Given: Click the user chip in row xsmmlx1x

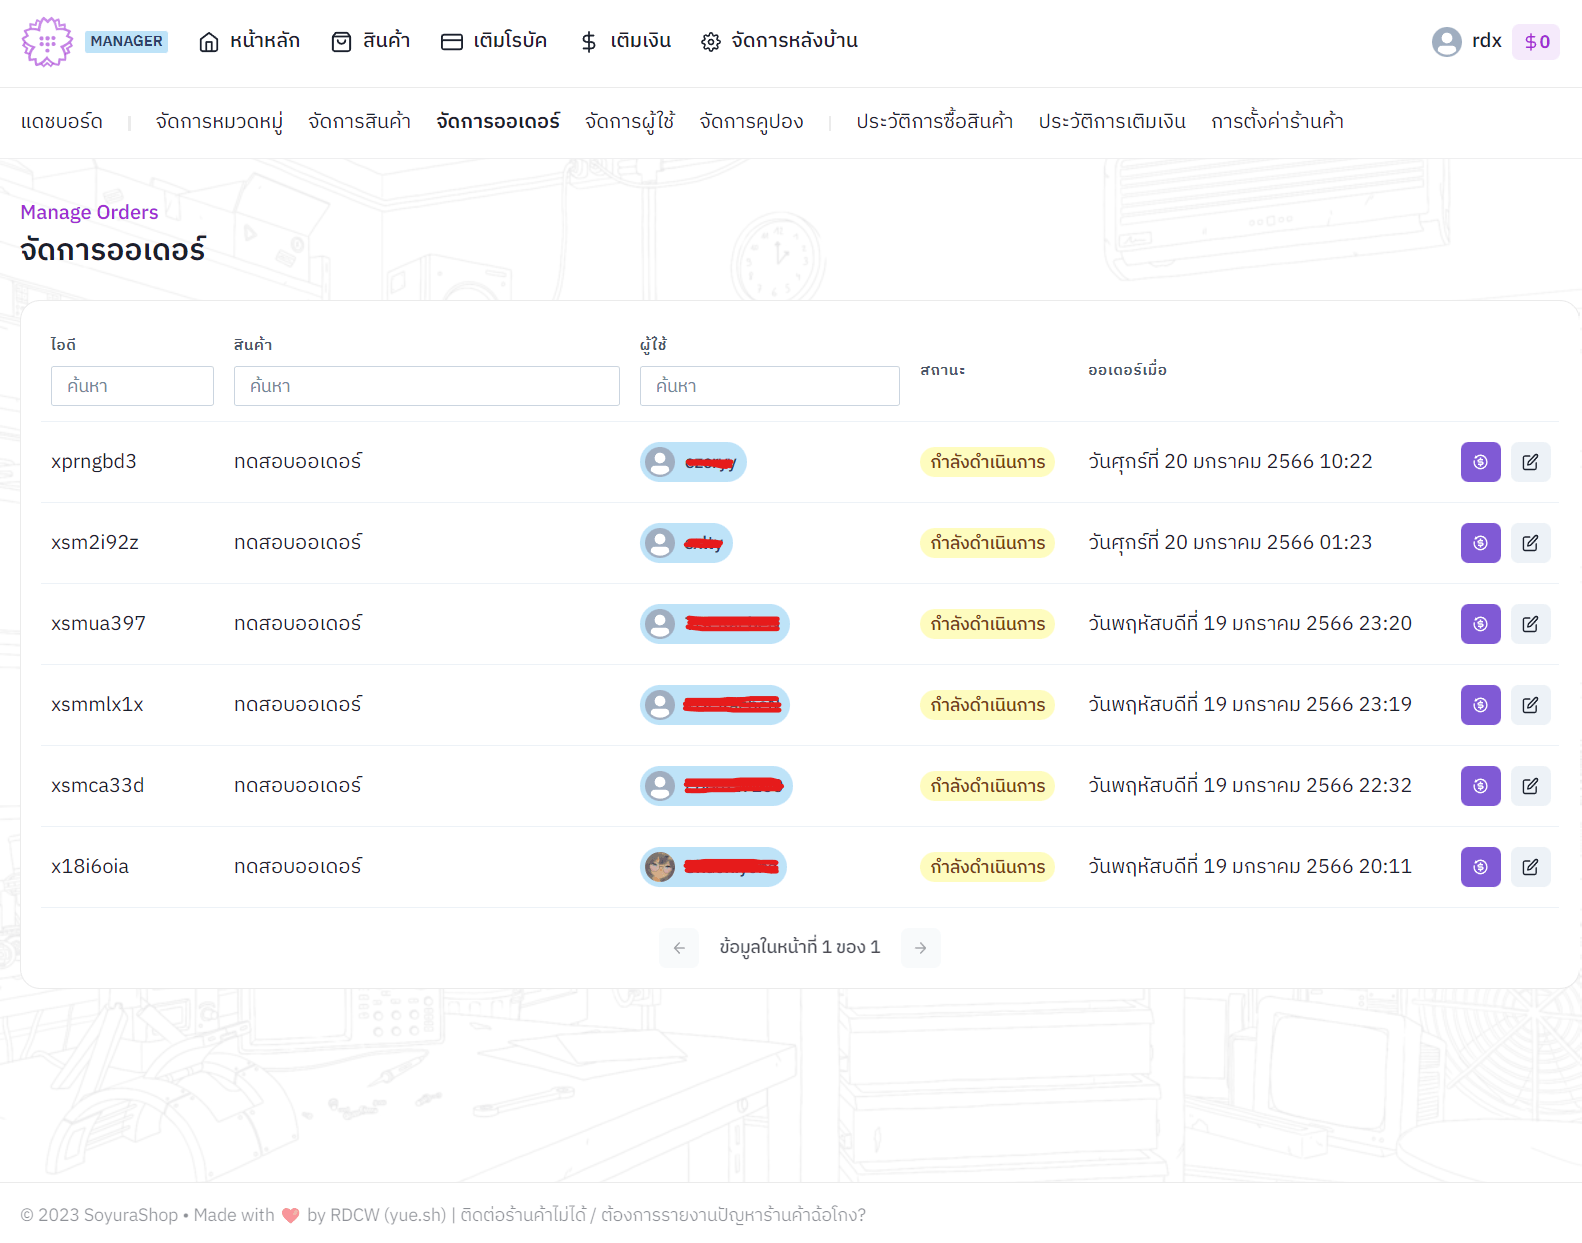Looking at the screenshot, I should click(715, 705).
